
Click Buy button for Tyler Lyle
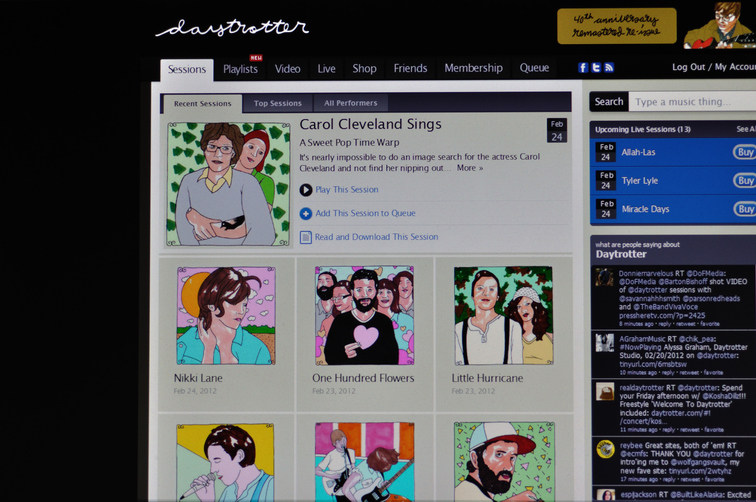click(x=744, y=181)
